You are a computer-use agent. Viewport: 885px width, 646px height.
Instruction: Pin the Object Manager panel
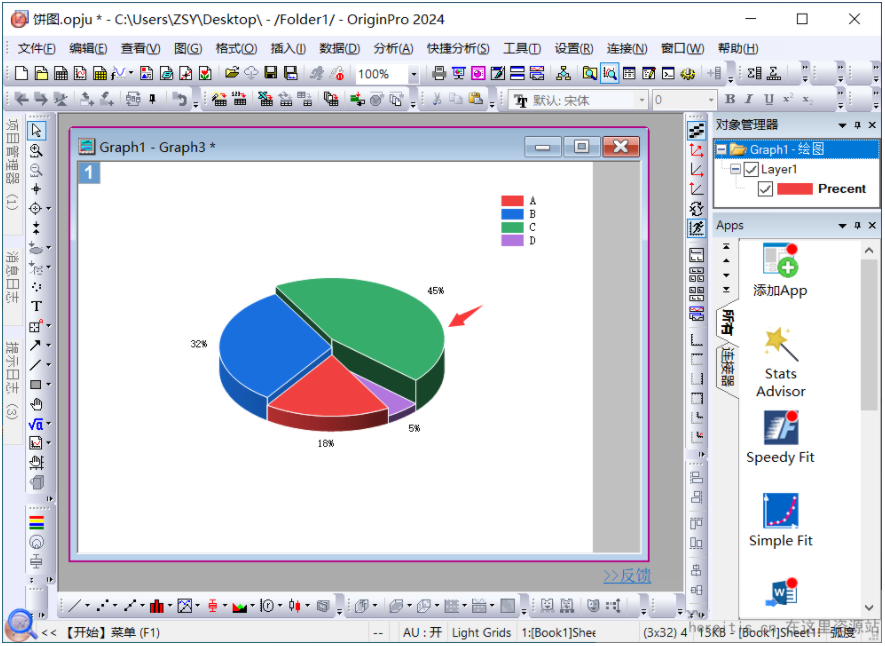click(857, 125)
